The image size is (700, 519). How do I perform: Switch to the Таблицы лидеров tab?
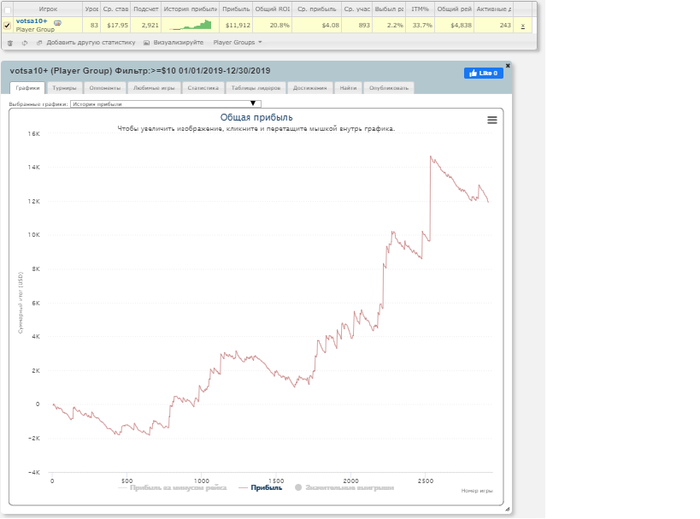pos(256,88)
